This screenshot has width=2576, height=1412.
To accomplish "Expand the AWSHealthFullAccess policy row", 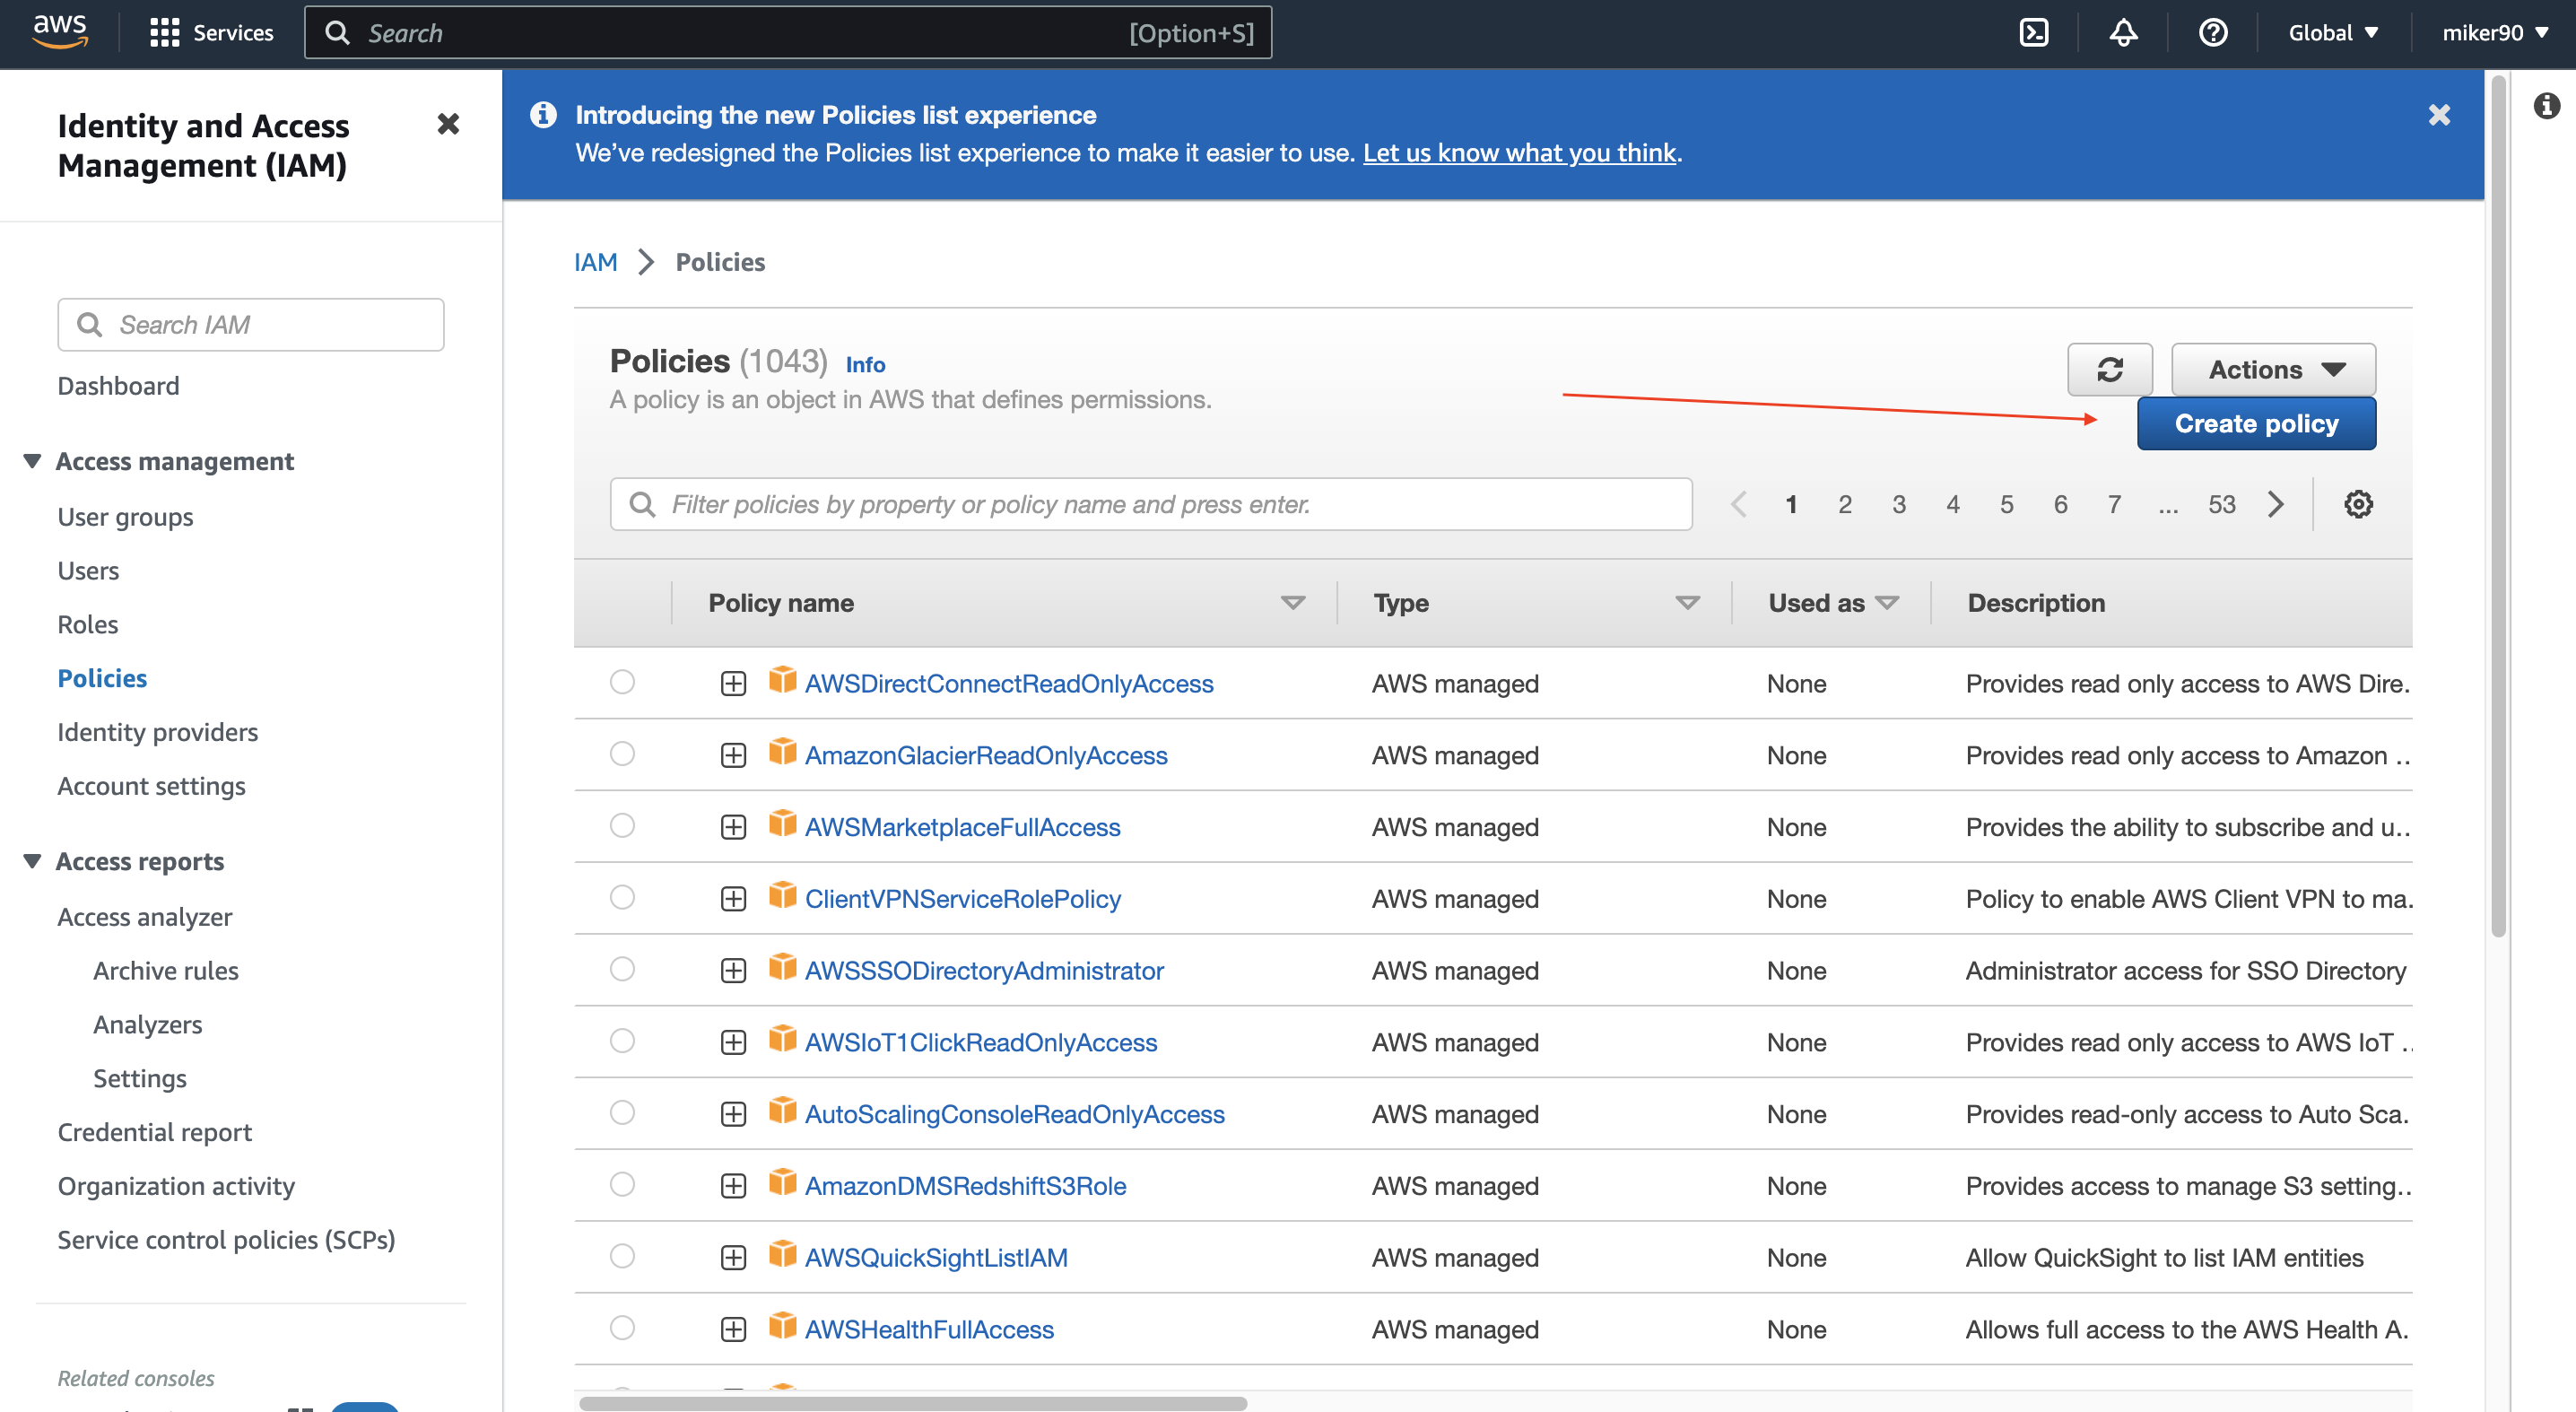I will pos(733,1330).
